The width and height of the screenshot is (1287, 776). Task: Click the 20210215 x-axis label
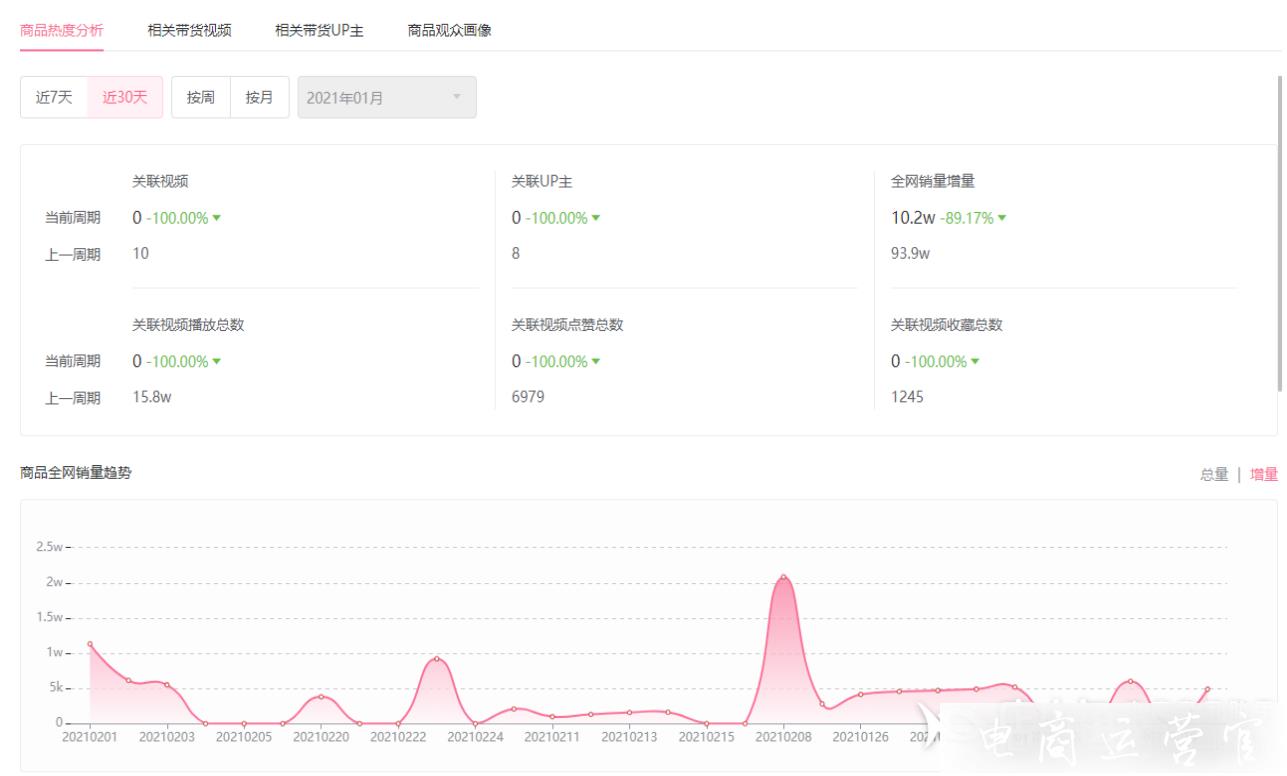coord(706,737)
